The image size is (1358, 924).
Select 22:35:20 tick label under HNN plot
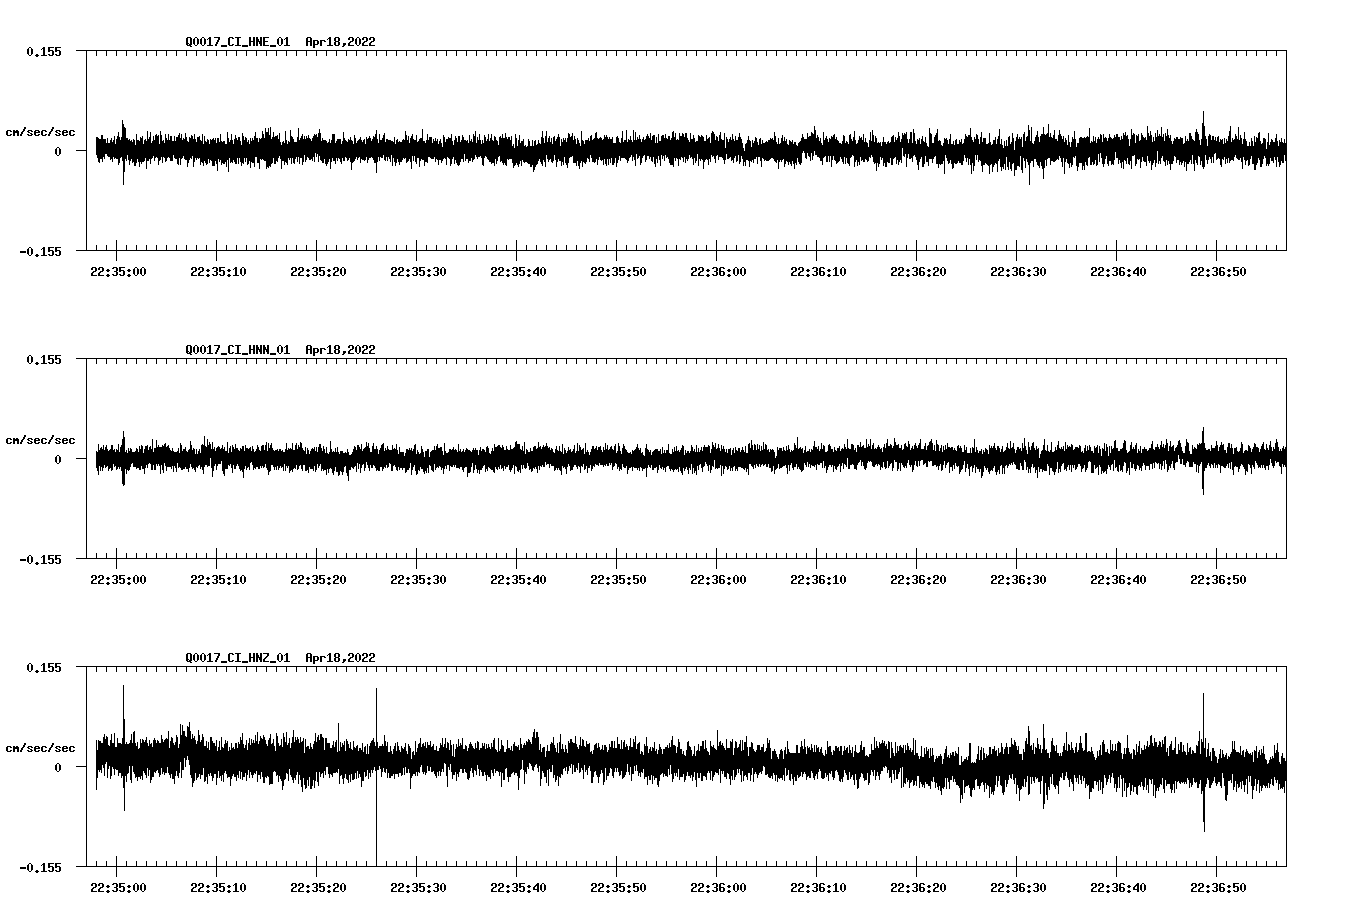[318, 579]
